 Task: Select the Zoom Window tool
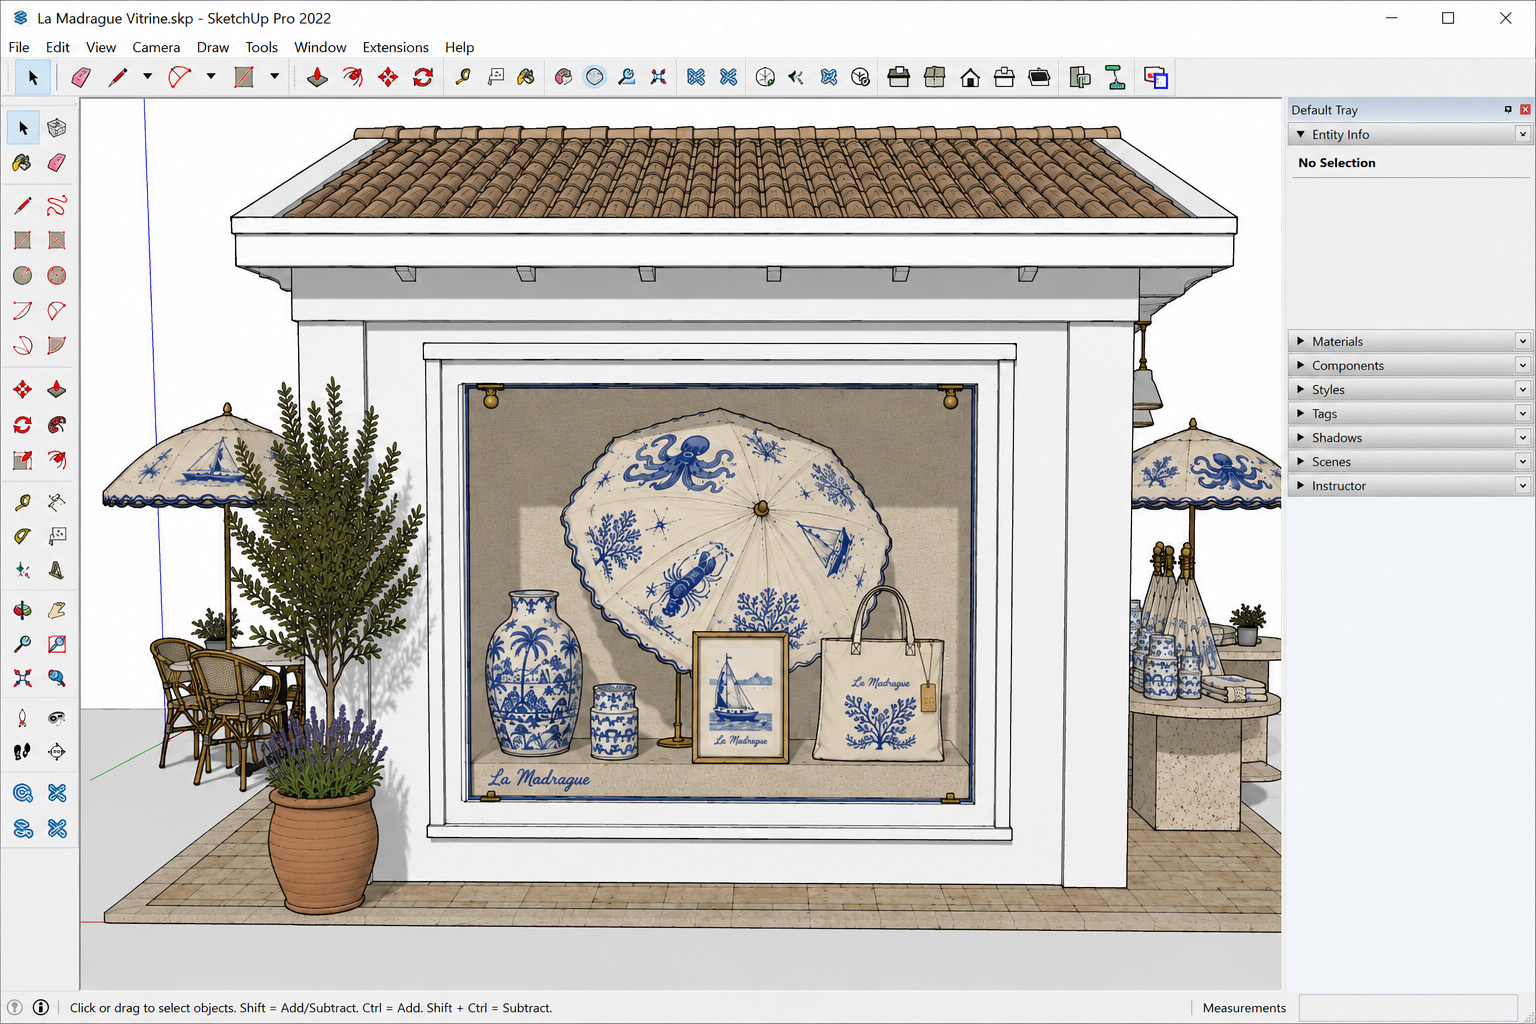click(x=57, y=644)
